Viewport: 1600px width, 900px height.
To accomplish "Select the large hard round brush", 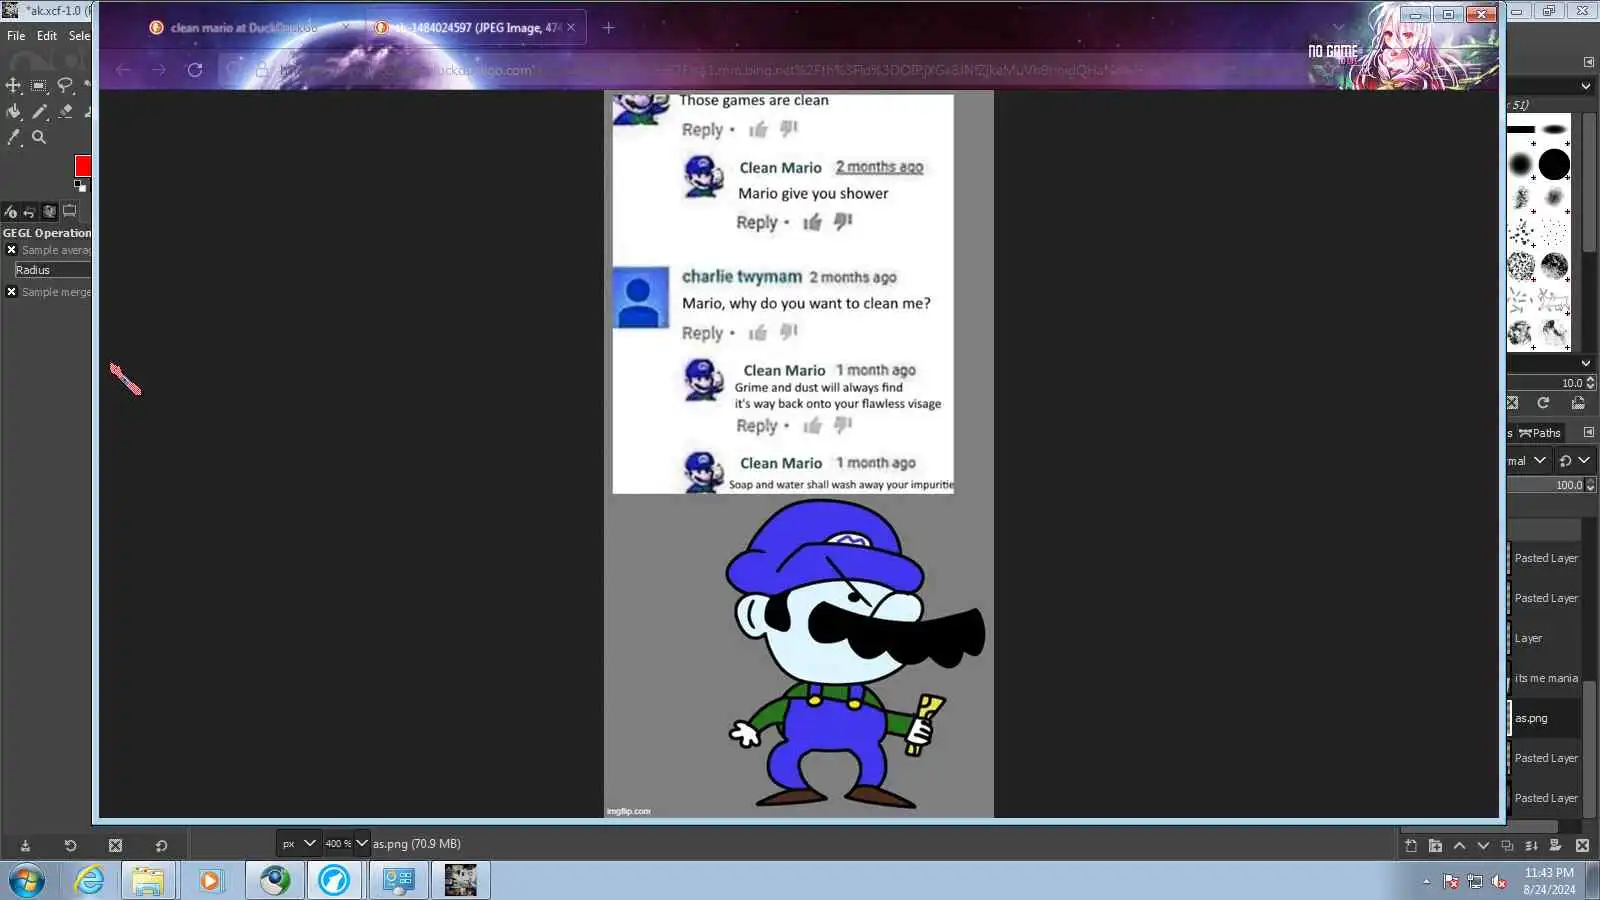I will [1554, 165].
